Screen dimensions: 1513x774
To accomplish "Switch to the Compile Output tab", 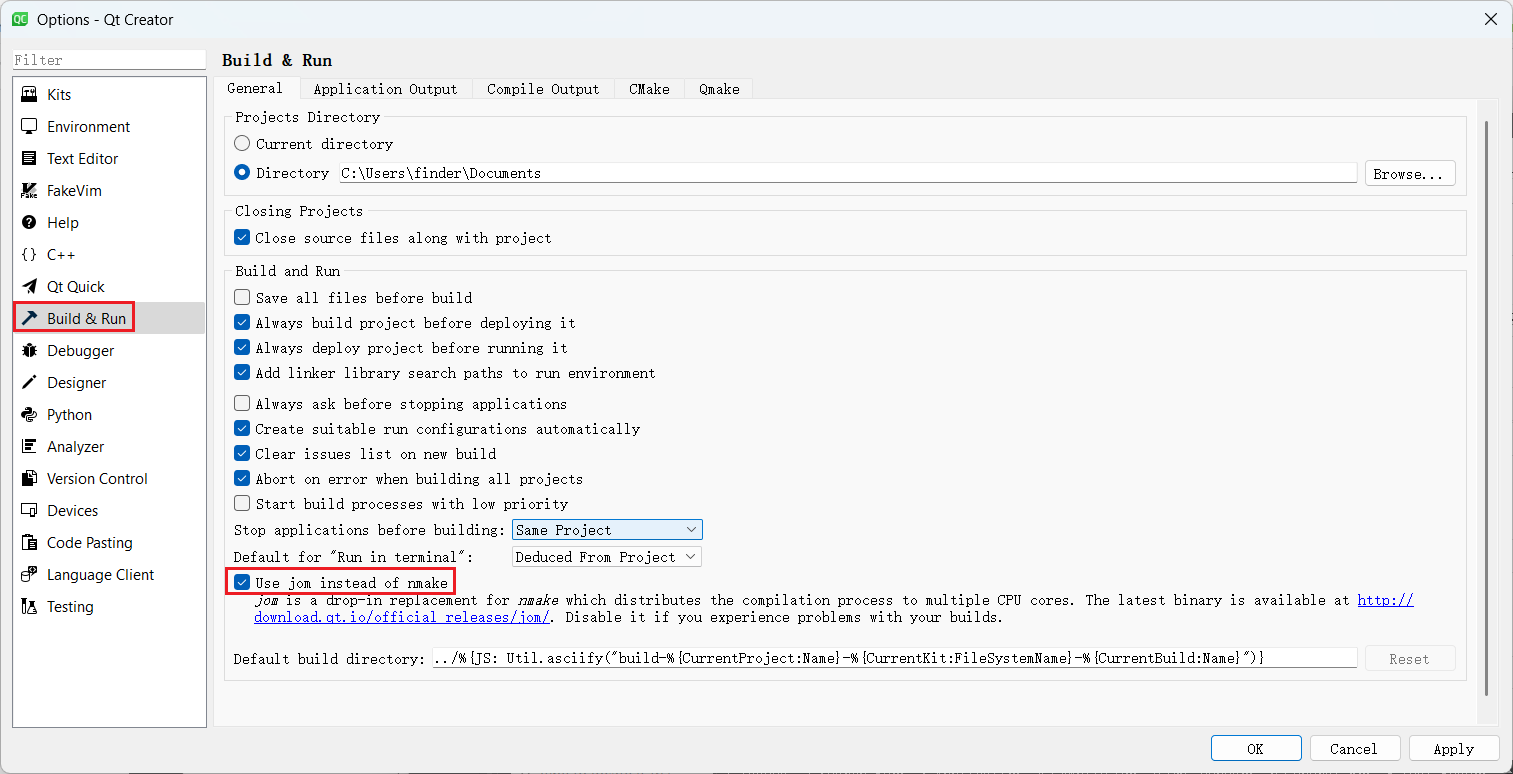I will [x=542, y=88].
